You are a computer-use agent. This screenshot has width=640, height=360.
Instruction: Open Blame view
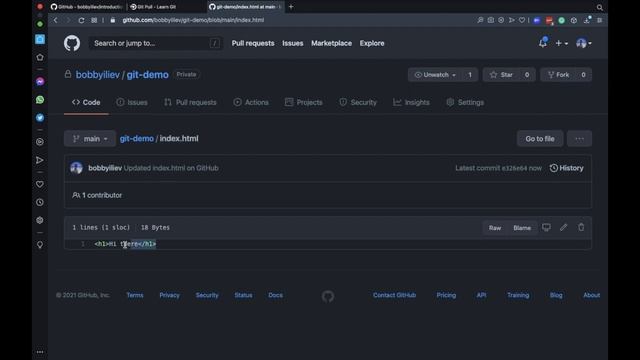click(522, 228)
